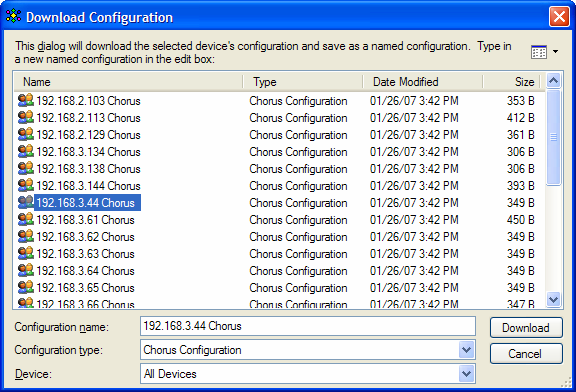Click the vertical scrollbar thumb
The width and height of the screenshot is (576, 392).
[554, 137]
